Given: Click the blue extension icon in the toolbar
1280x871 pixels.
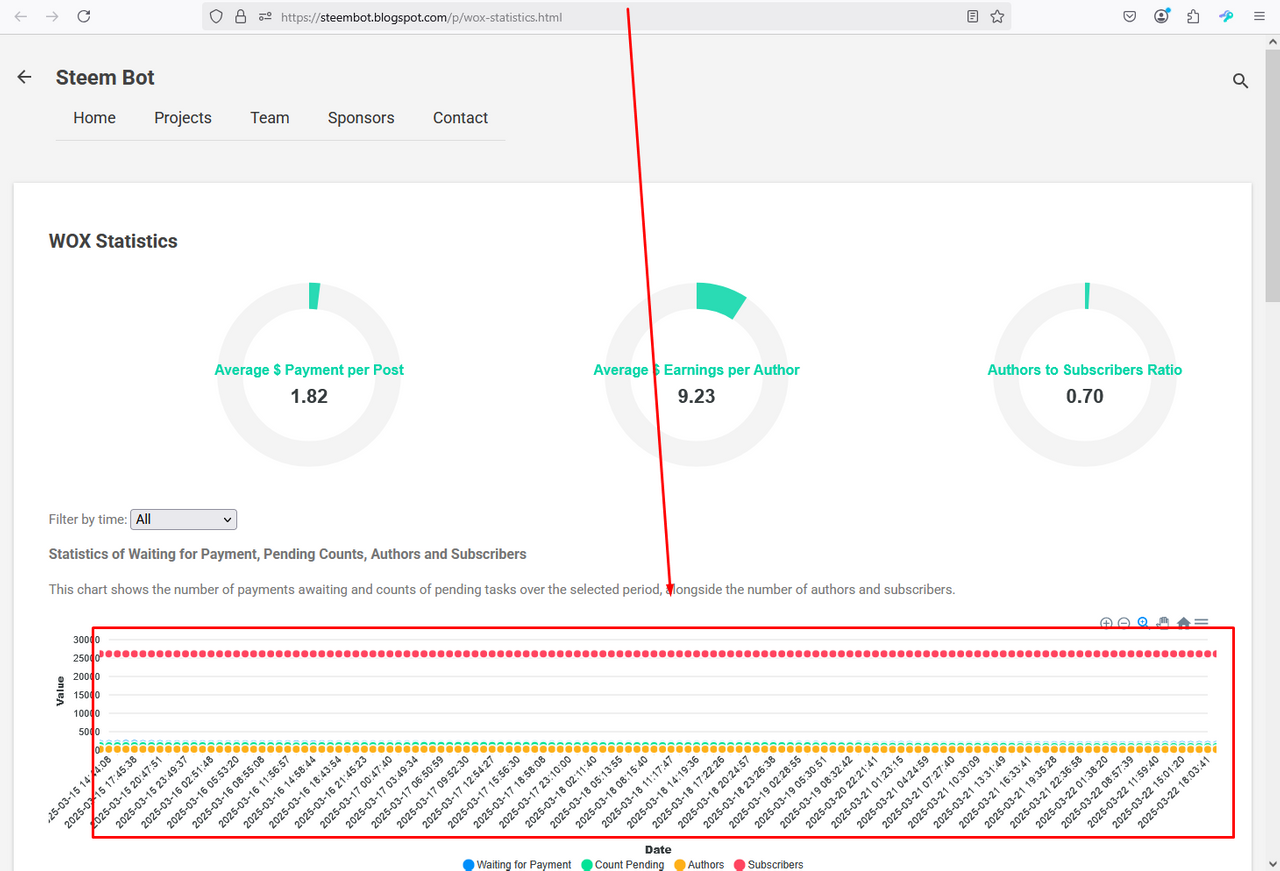Looking at the screenshot, I should coord(1226,17).
